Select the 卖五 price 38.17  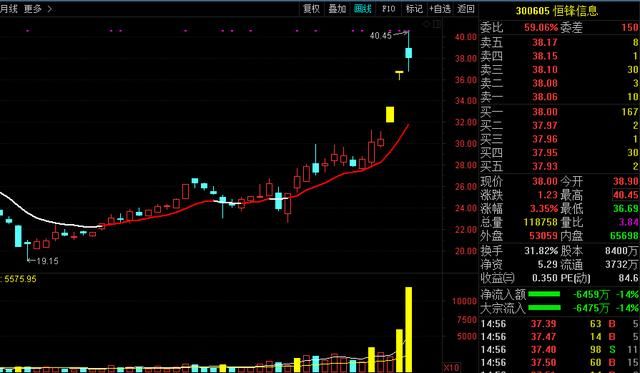click(544, 42)
